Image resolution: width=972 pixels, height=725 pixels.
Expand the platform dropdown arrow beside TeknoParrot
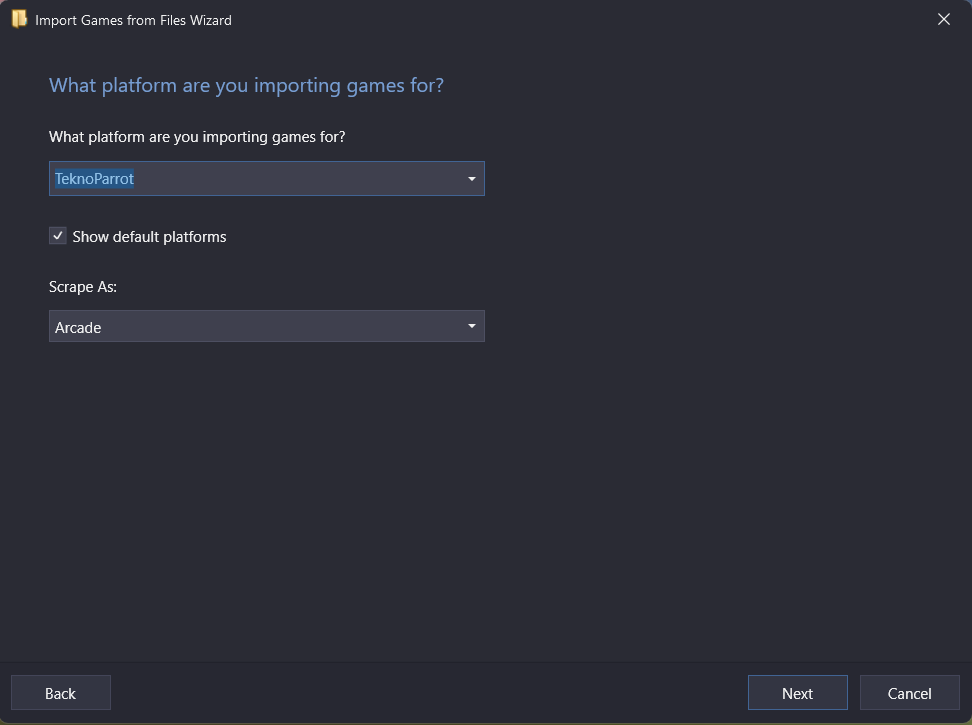[472, 178]
